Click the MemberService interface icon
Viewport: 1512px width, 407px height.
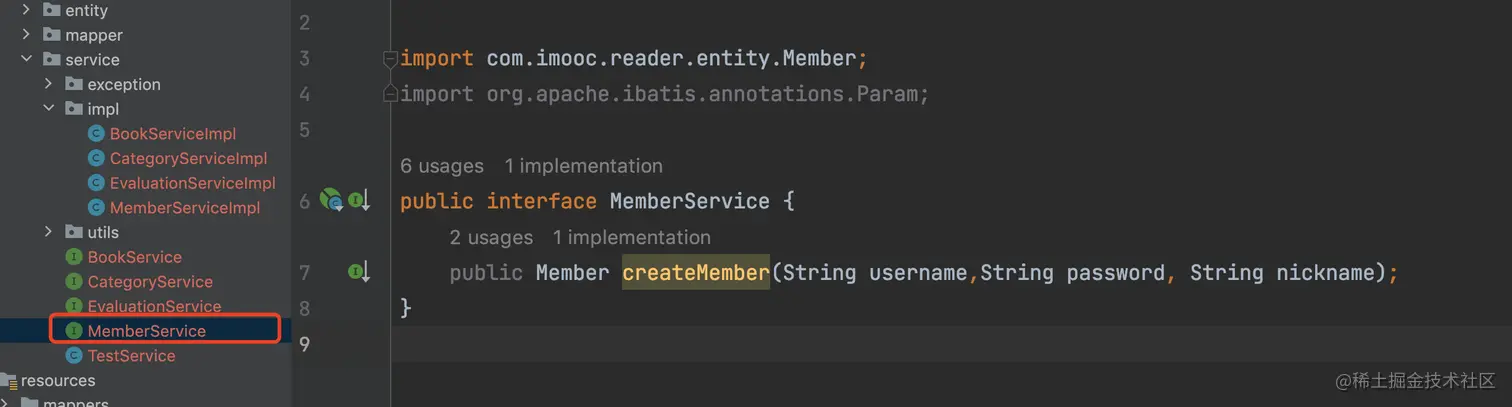(x=73, y=331)
